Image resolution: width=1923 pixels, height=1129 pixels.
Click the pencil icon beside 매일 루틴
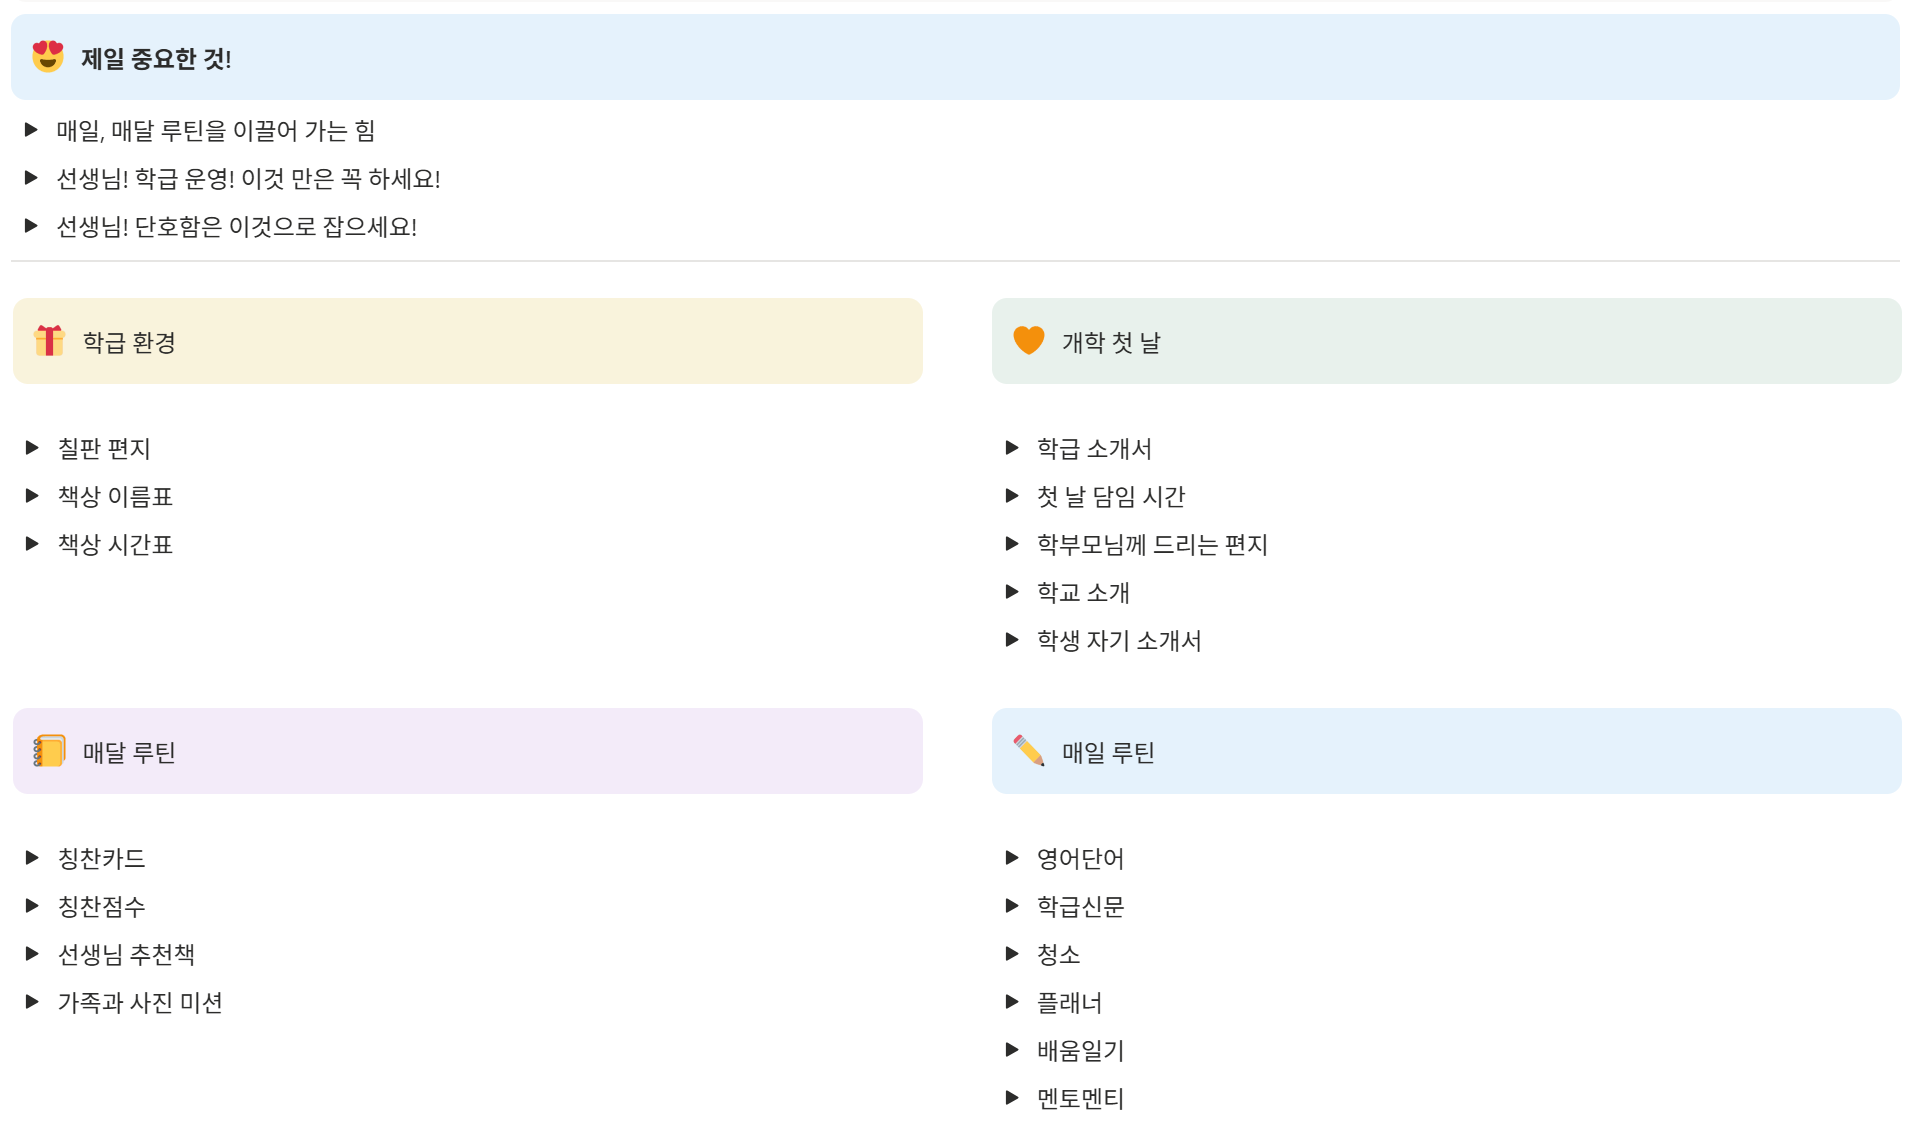click(x=1028, y=751)
